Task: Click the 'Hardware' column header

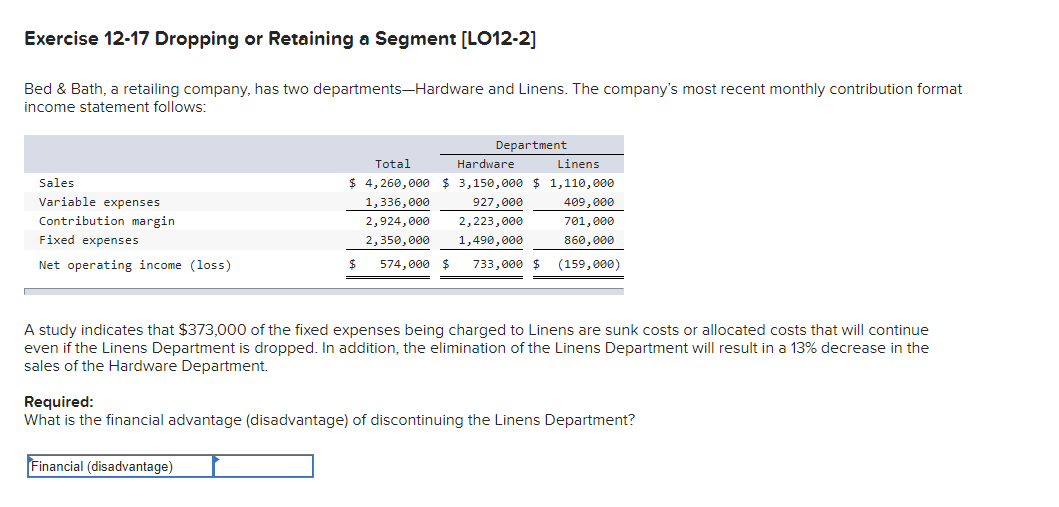Action: [486, 164]
